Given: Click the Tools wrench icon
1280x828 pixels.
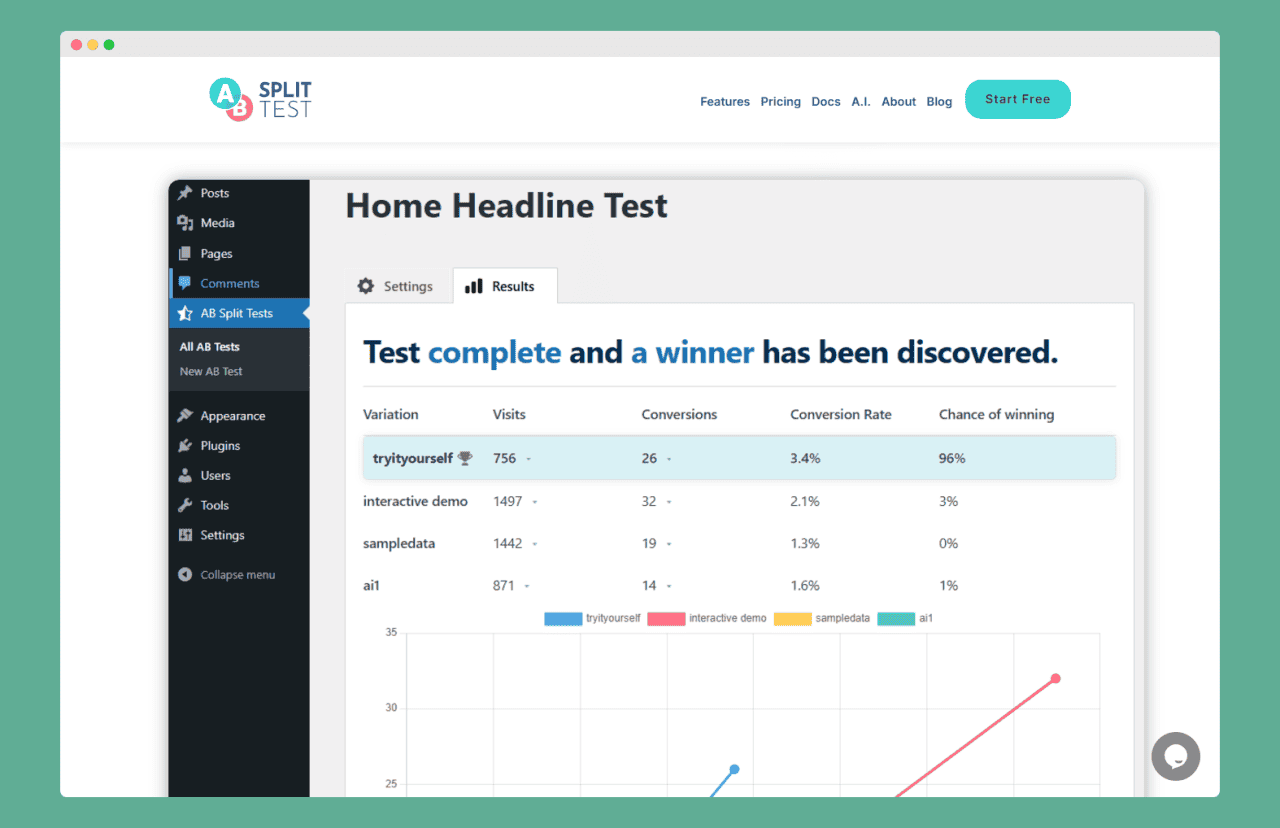Looking at the screenshot, I should tap(185, 506).
